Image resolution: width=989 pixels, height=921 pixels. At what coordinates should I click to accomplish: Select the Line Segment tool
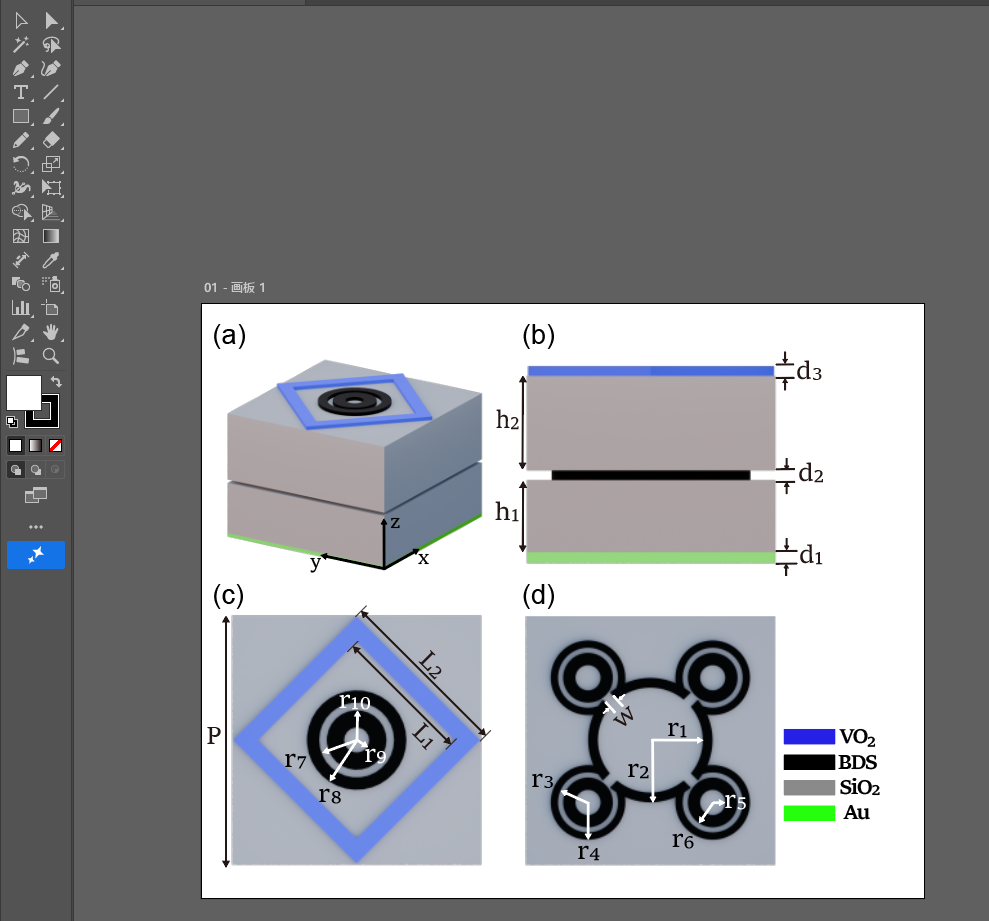point(51,93)
